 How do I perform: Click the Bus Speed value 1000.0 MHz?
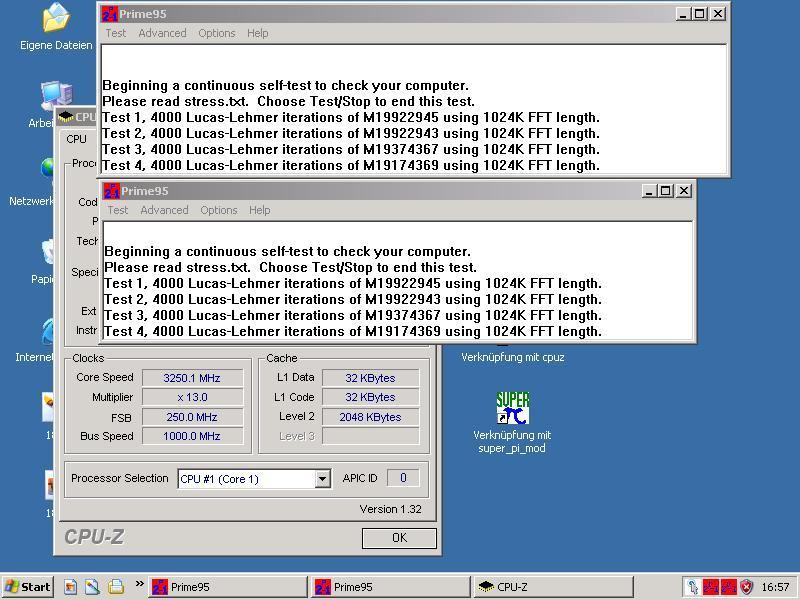point(192,436)
